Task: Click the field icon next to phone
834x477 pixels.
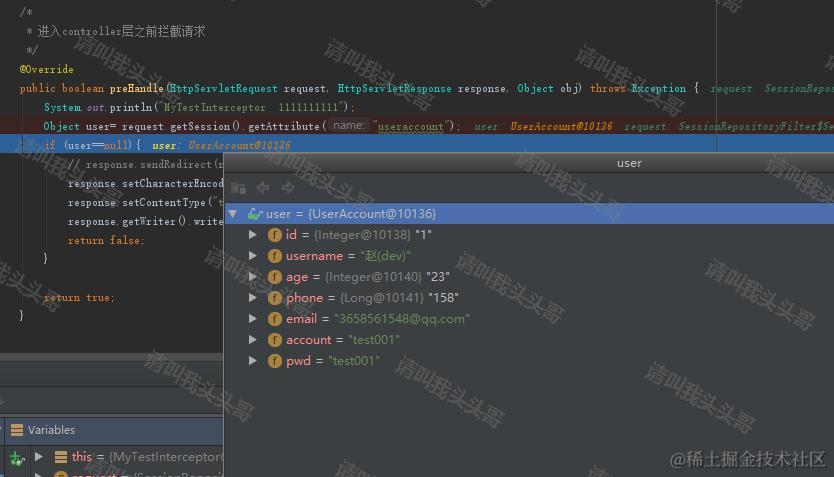Action: pos(274,298)
